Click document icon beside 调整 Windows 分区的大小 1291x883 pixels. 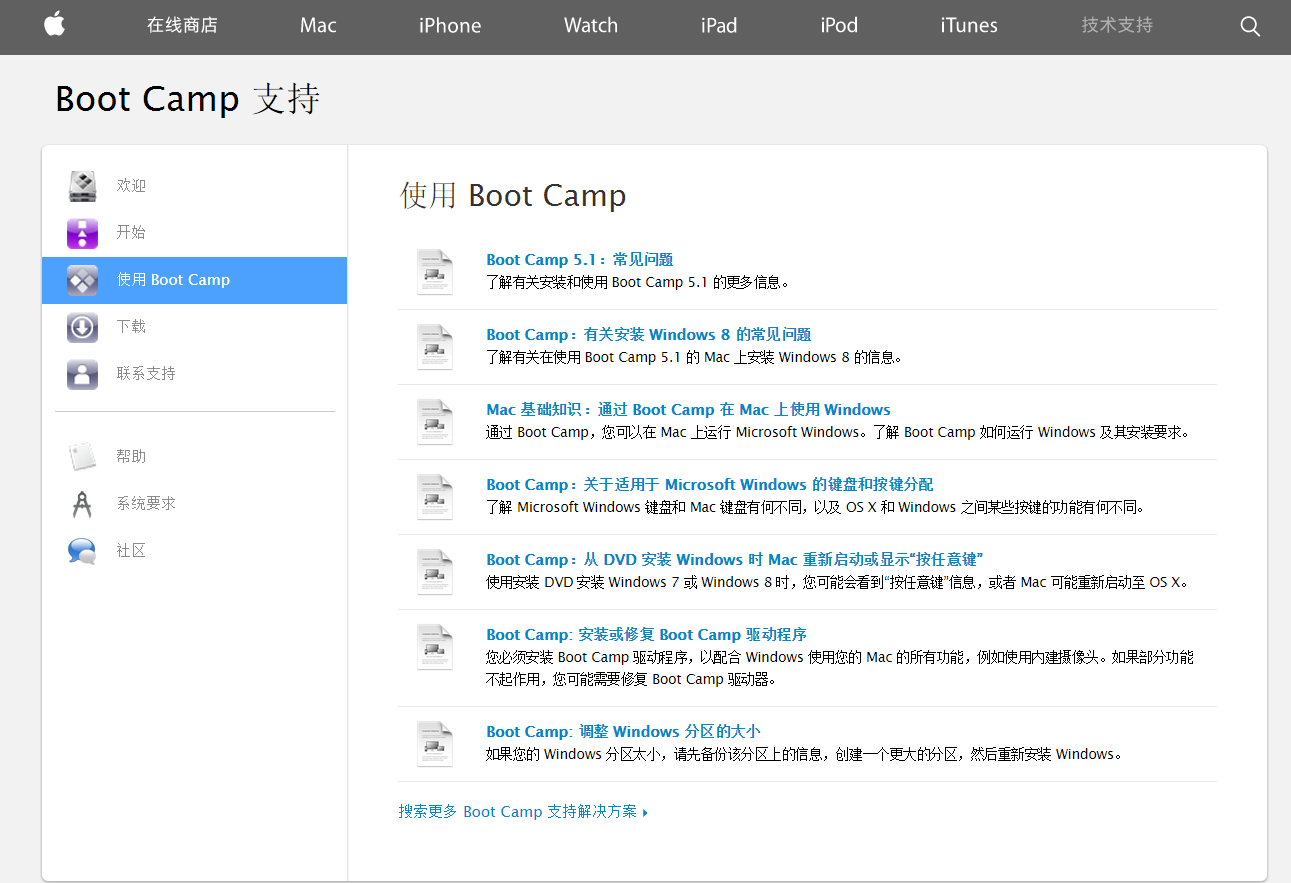[x=435, y=744]
